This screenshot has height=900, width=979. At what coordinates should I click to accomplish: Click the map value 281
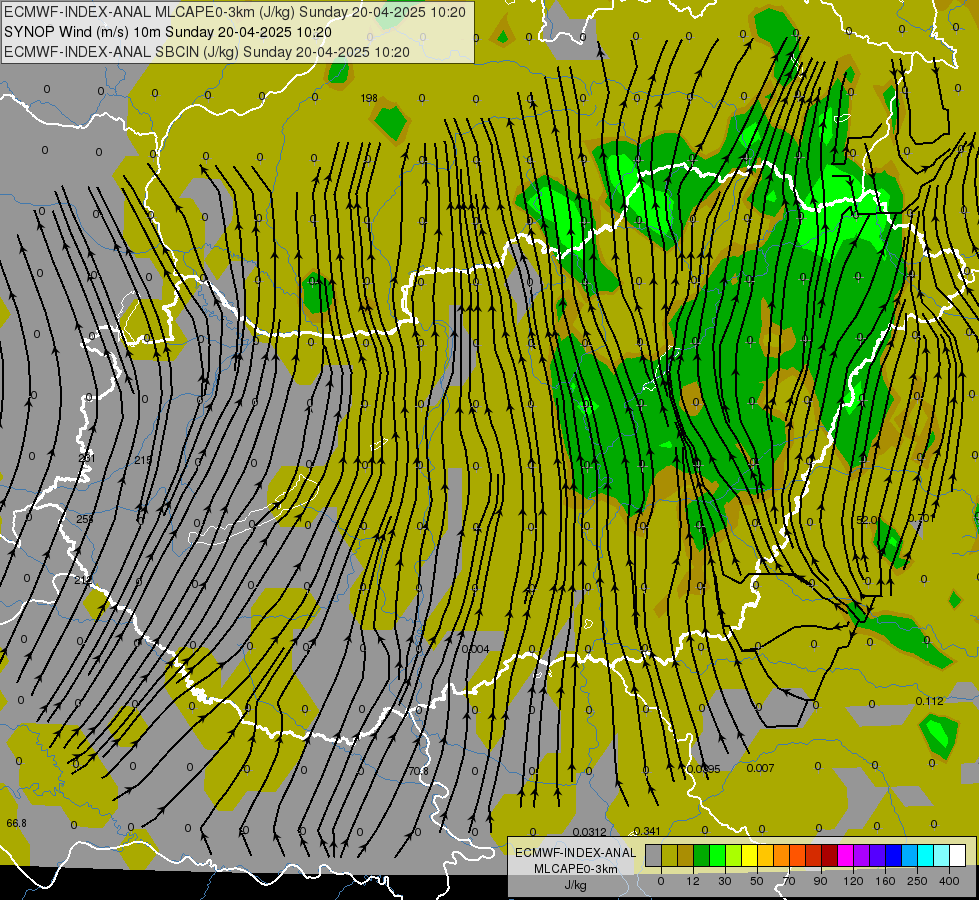coord(87,458)
